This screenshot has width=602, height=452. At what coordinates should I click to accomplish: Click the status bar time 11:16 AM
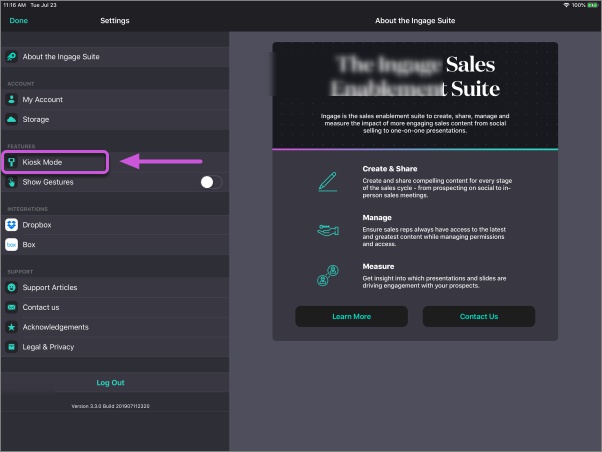15,5
